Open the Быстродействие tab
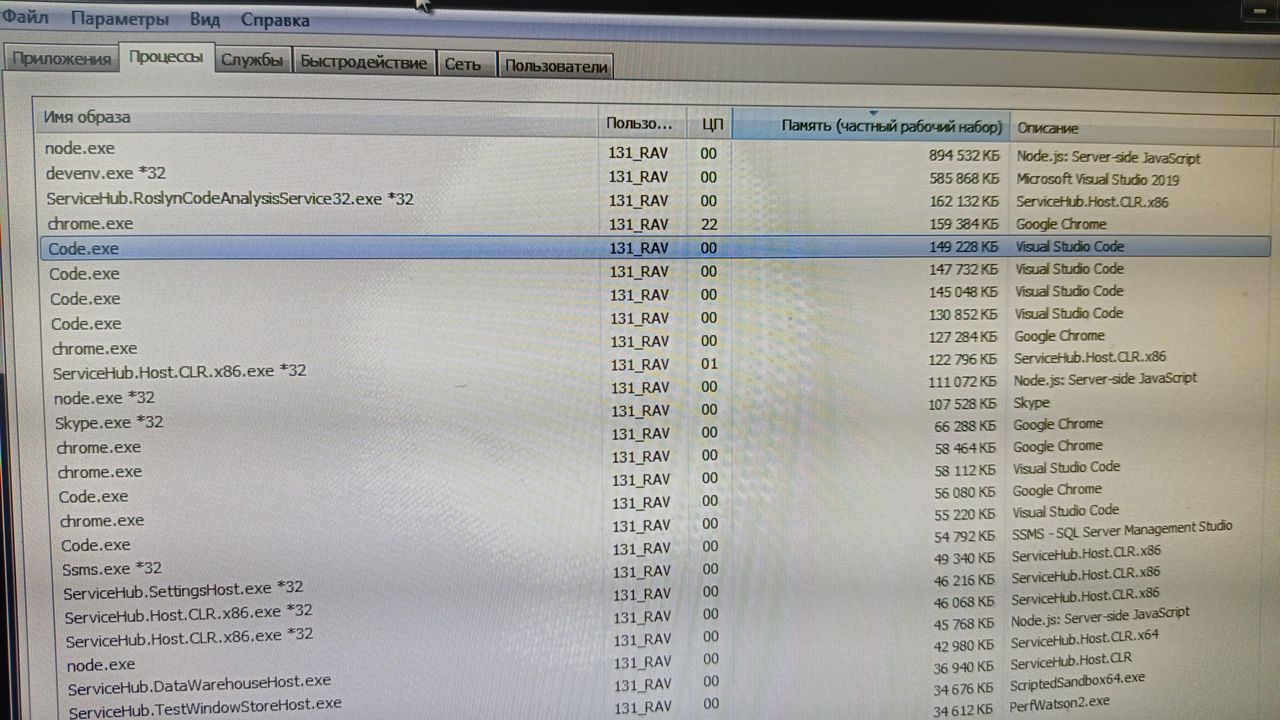This screenshot has width=1280, height=720. pos(364,62)
